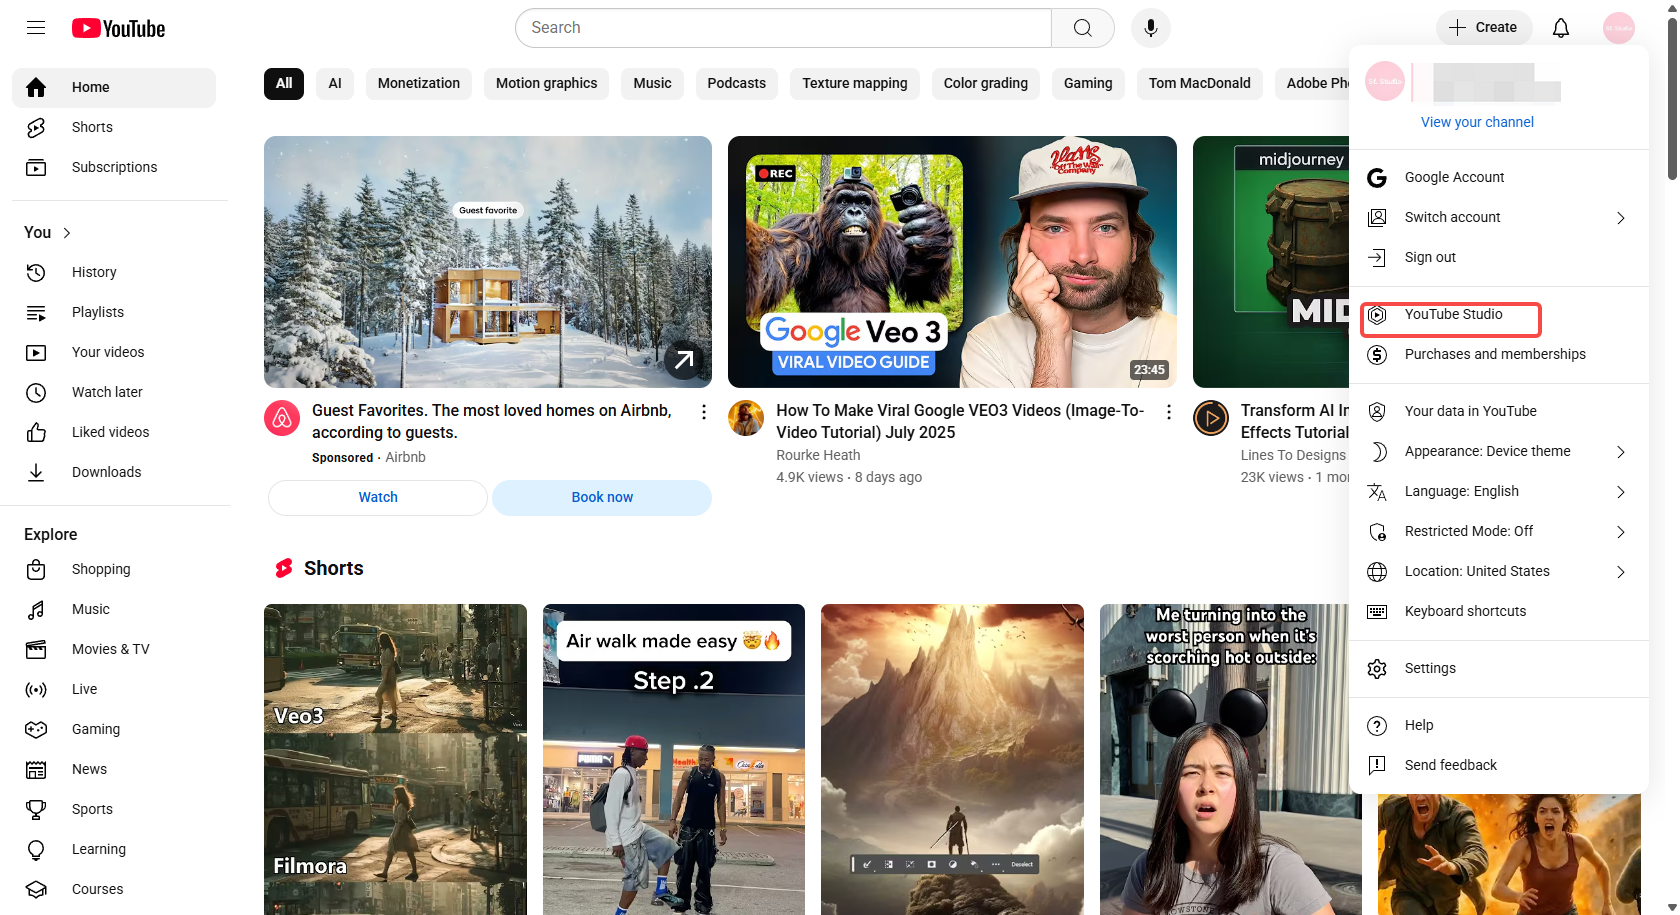The width and height of the screenshot is (1680, 915).
Task: Open Keyboard shortcuts
Action: (1499, 611)
